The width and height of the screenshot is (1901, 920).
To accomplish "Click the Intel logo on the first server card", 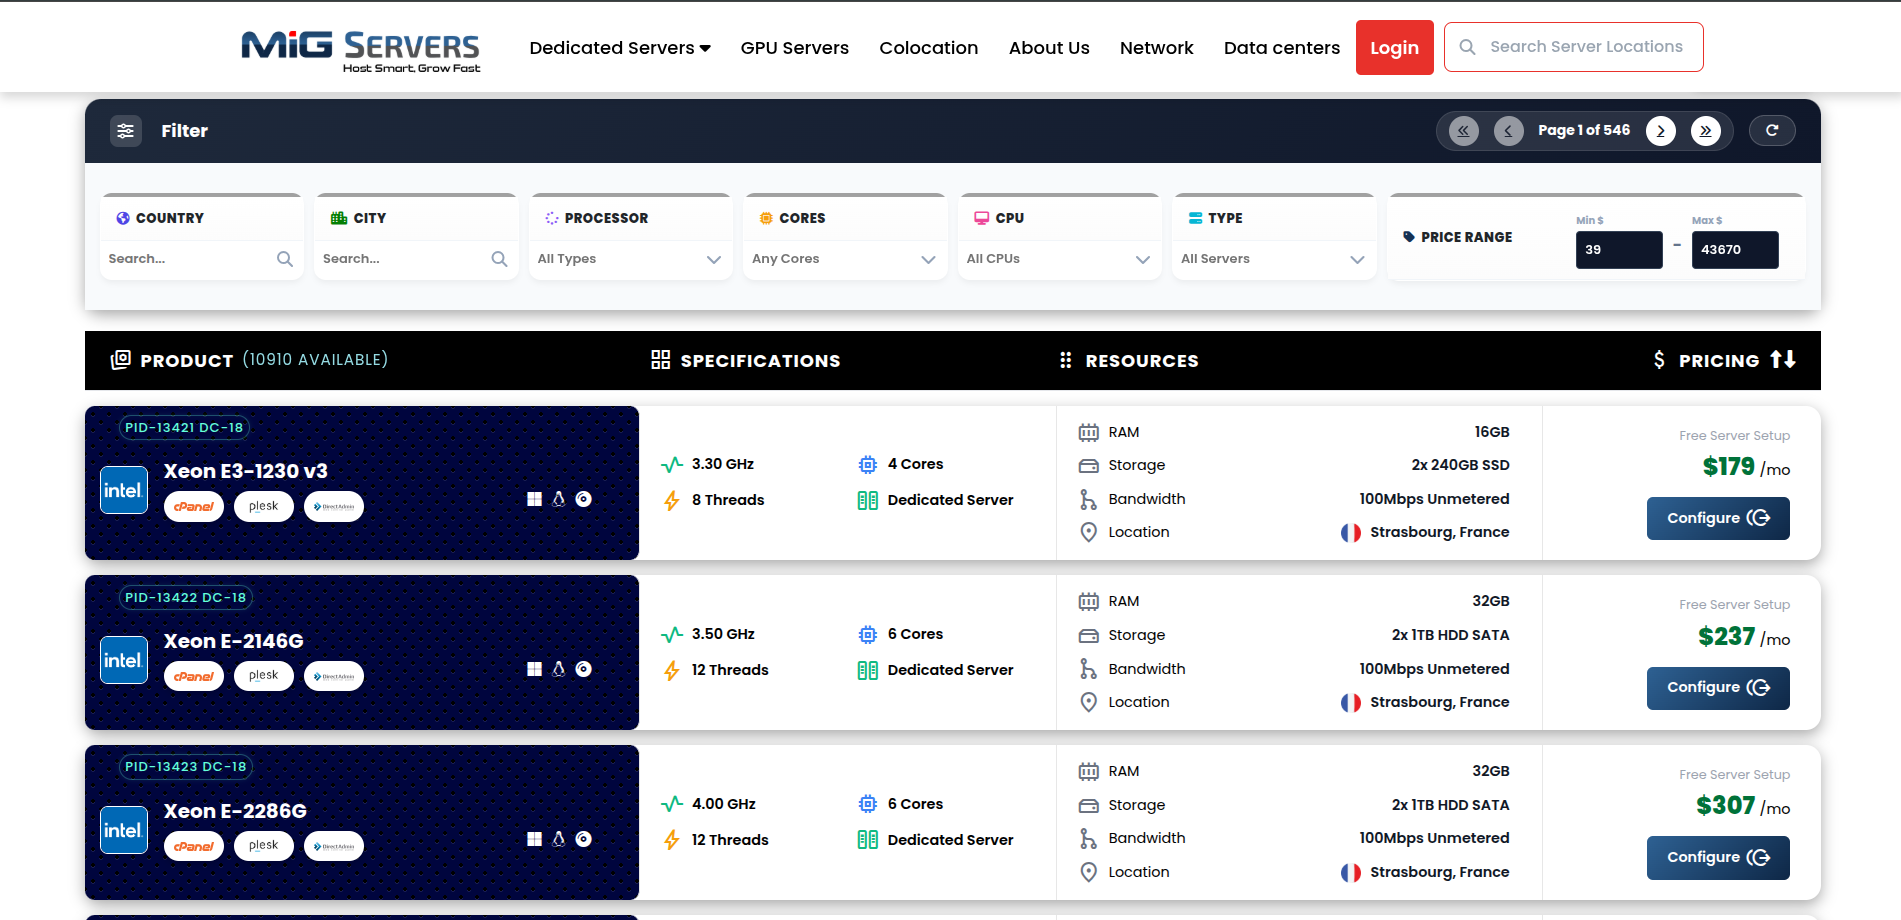I will 123,489.
